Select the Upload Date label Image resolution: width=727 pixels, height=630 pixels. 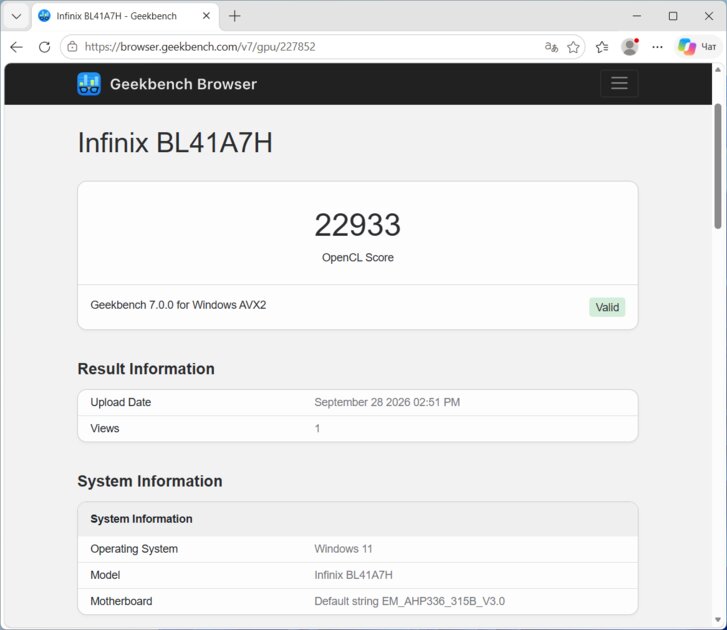(x=121, y=402)
